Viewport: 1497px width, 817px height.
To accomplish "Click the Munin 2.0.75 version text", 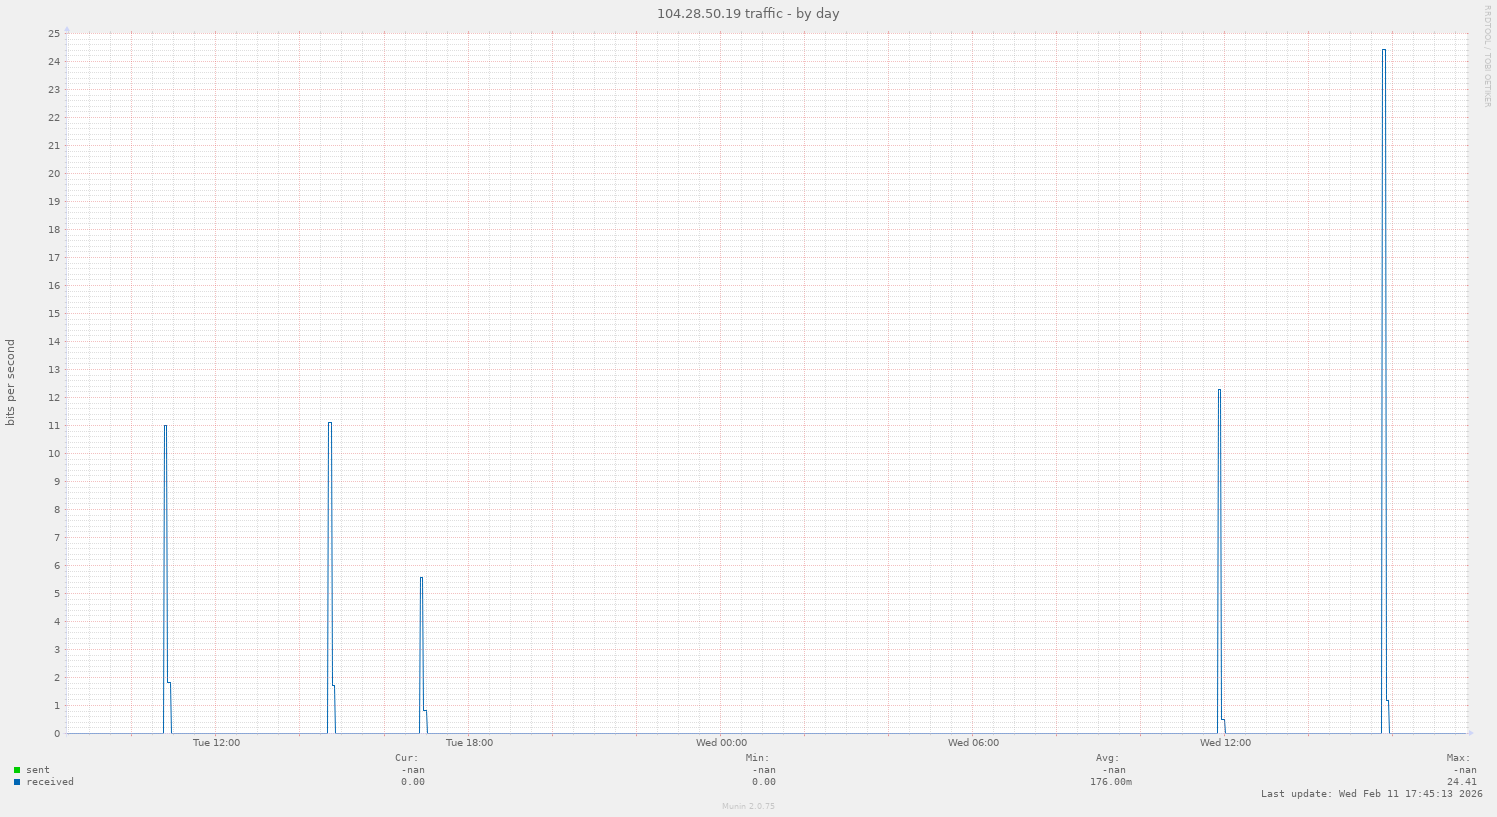I will [748, 806].
